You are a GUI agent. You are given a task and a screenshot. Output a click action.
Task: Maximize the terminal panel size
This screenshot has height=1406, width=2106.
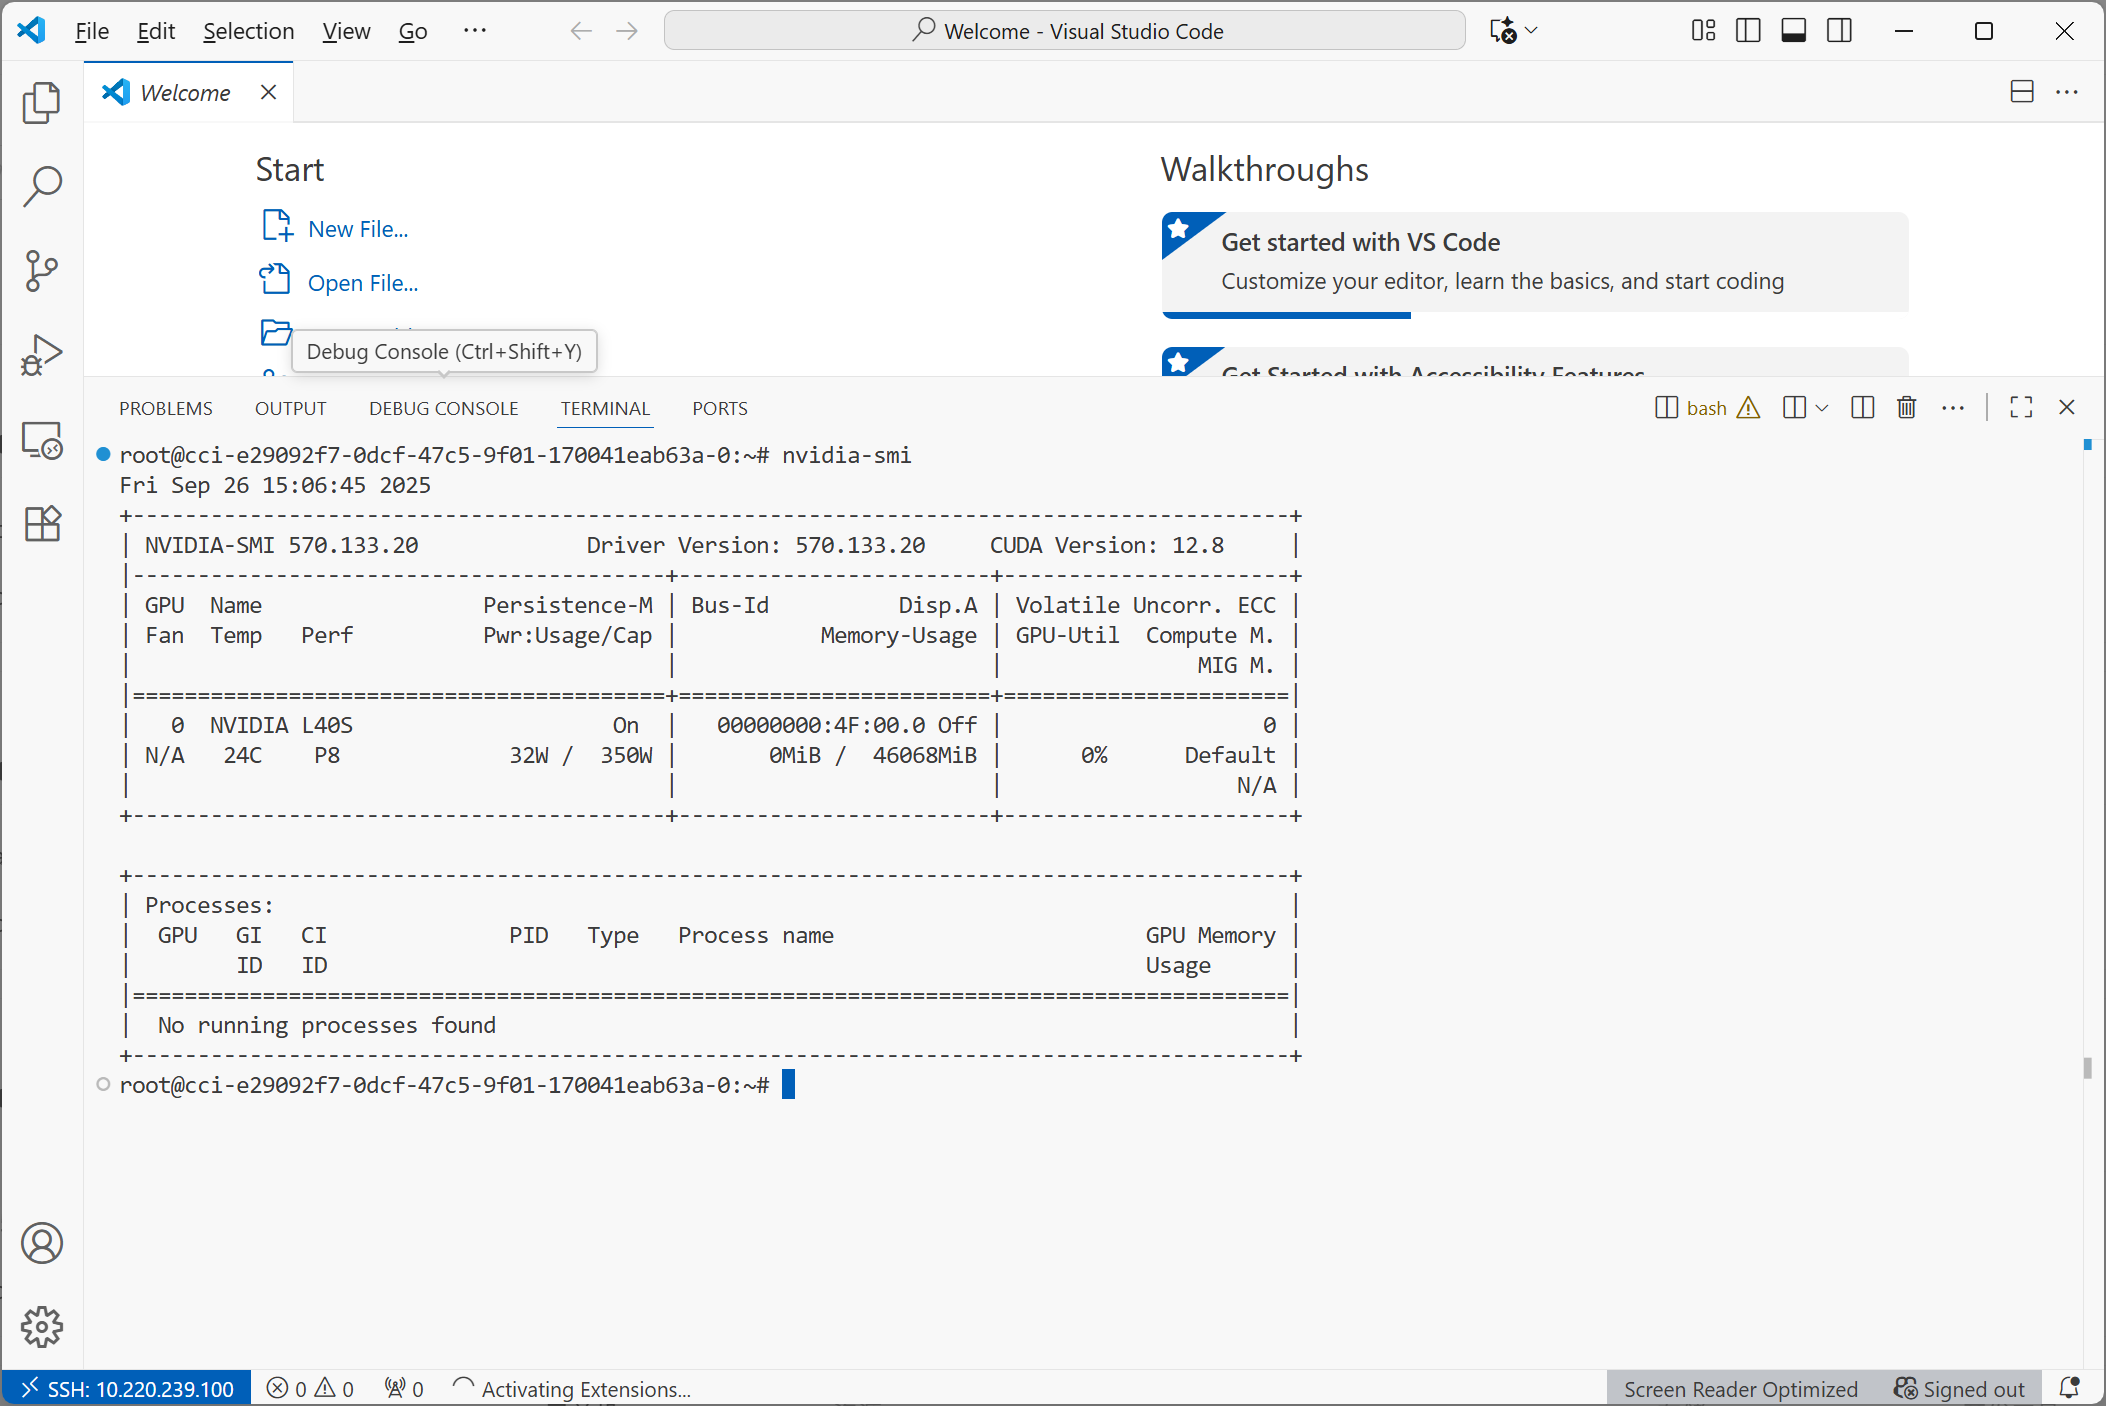pos(2021,407)
